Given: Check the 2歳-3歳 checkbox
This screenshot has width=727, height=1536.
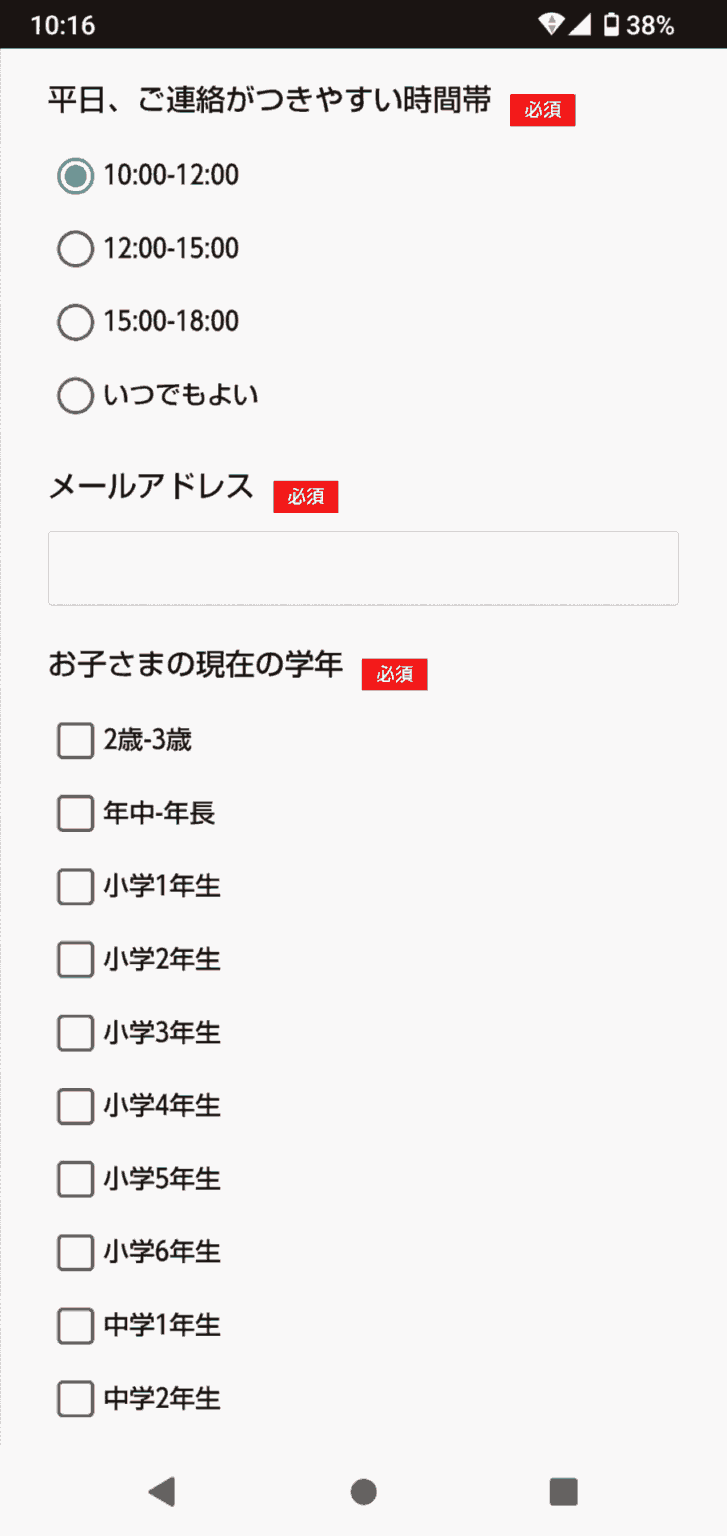Looking at the screenshot, I should click(75, 740).
